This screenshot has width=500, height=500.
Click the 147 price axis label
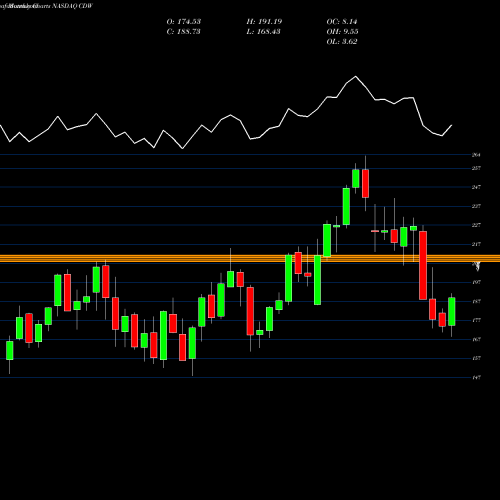tap(476, 377)
